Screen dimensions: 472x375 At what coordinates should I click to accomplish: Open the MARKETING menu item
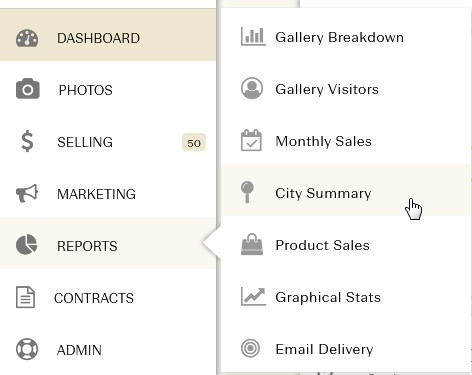[x=108, y=194]
